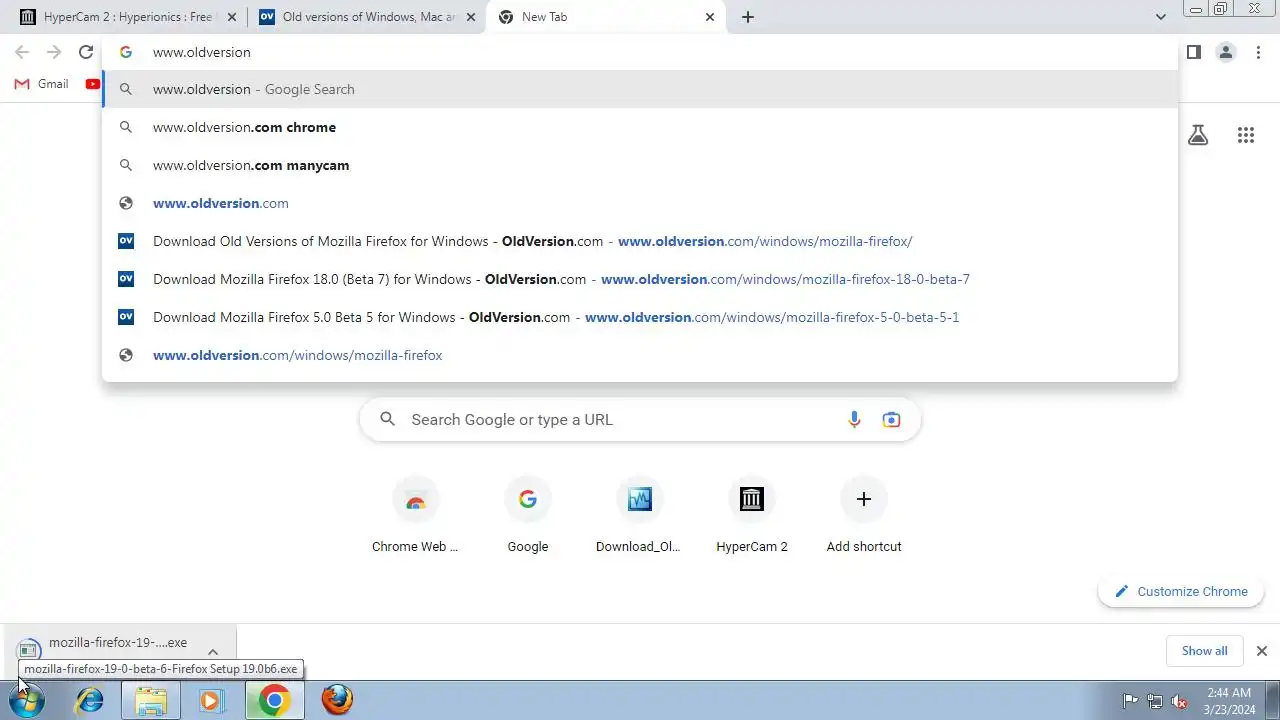Viewport: 1280px width, 720px height.
Task: Select 'www.oldversion - Google Search' suggestion
Action: [640, 89]
